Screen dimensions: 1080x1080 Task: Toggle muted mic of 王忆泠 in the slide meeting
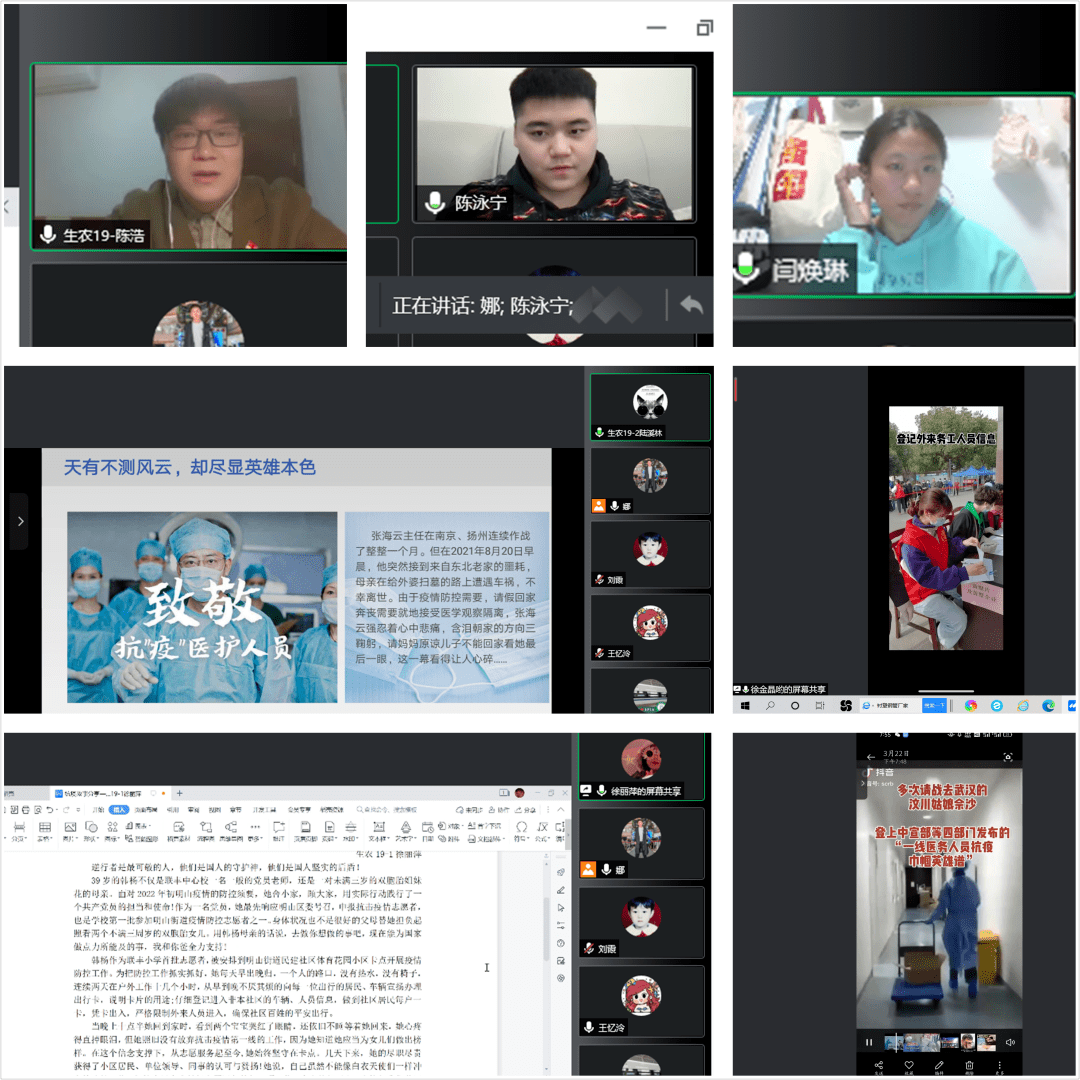tap(599, 653)
